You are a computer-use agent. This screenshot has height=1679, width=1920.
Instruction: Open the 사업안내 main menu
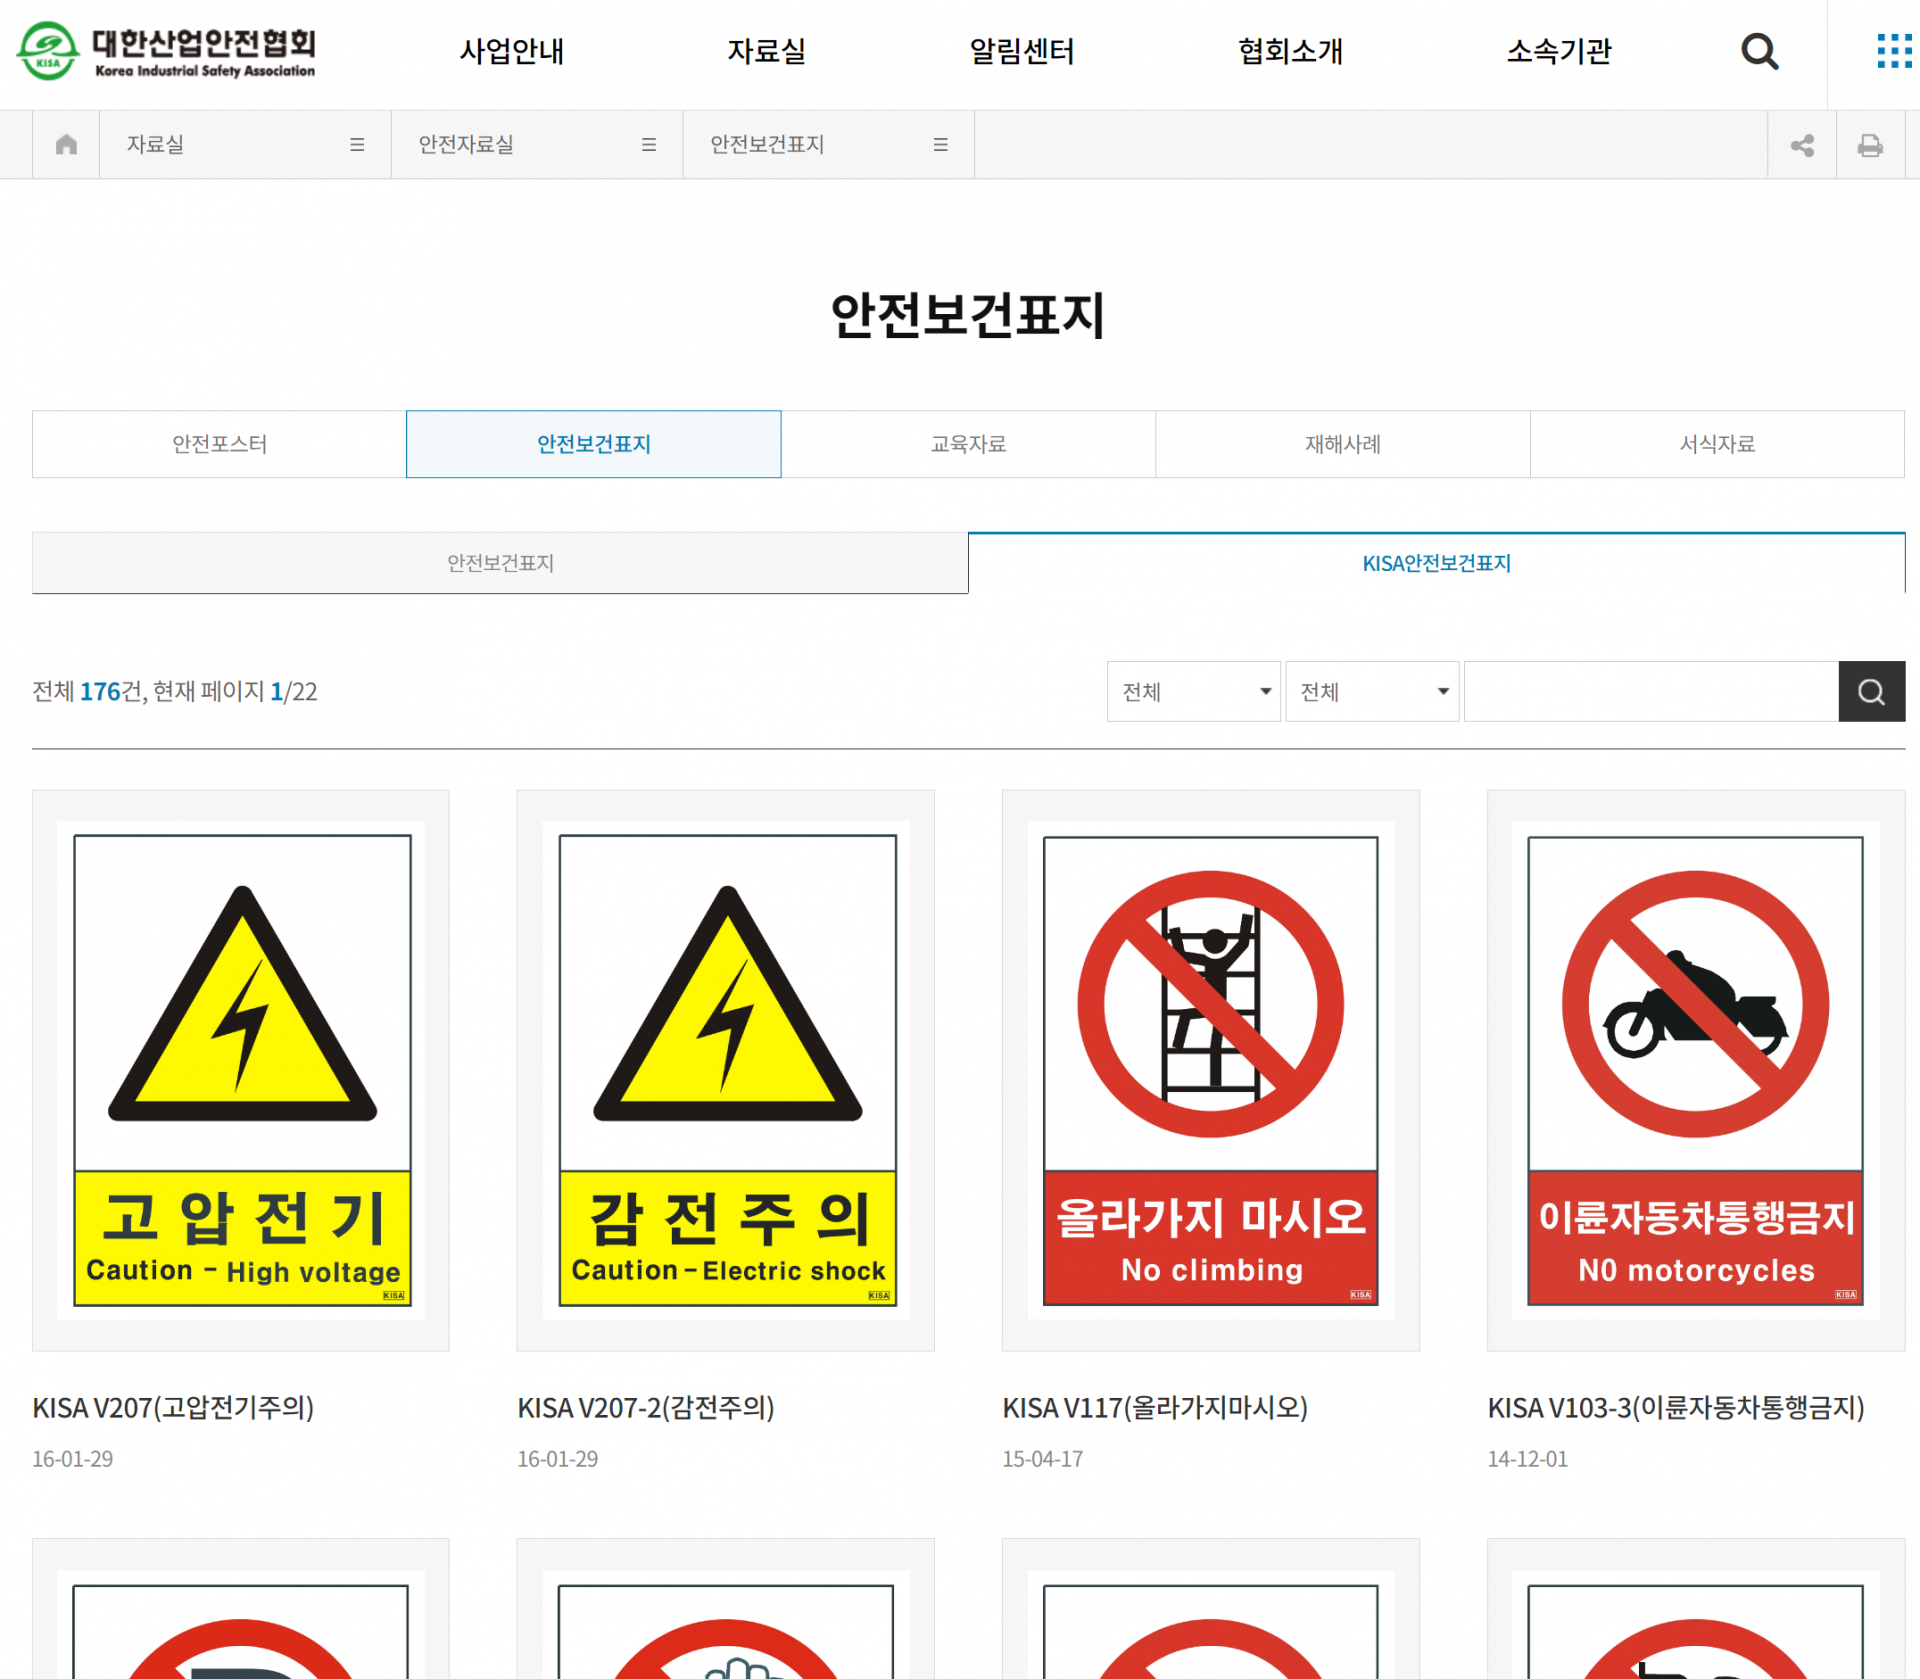point(512,52)
